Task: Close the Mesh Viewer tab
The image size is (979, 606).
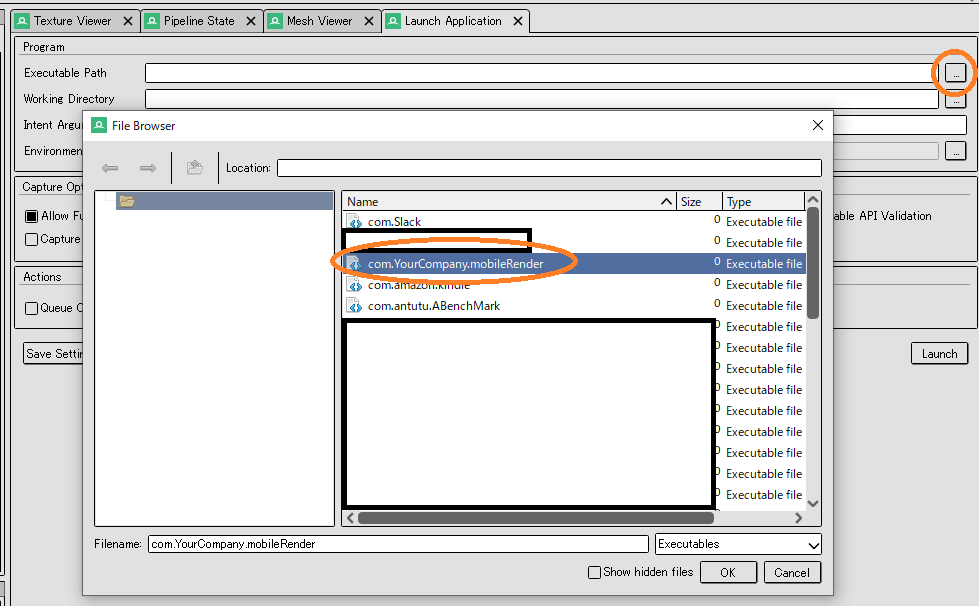Action: click(369, 21)
